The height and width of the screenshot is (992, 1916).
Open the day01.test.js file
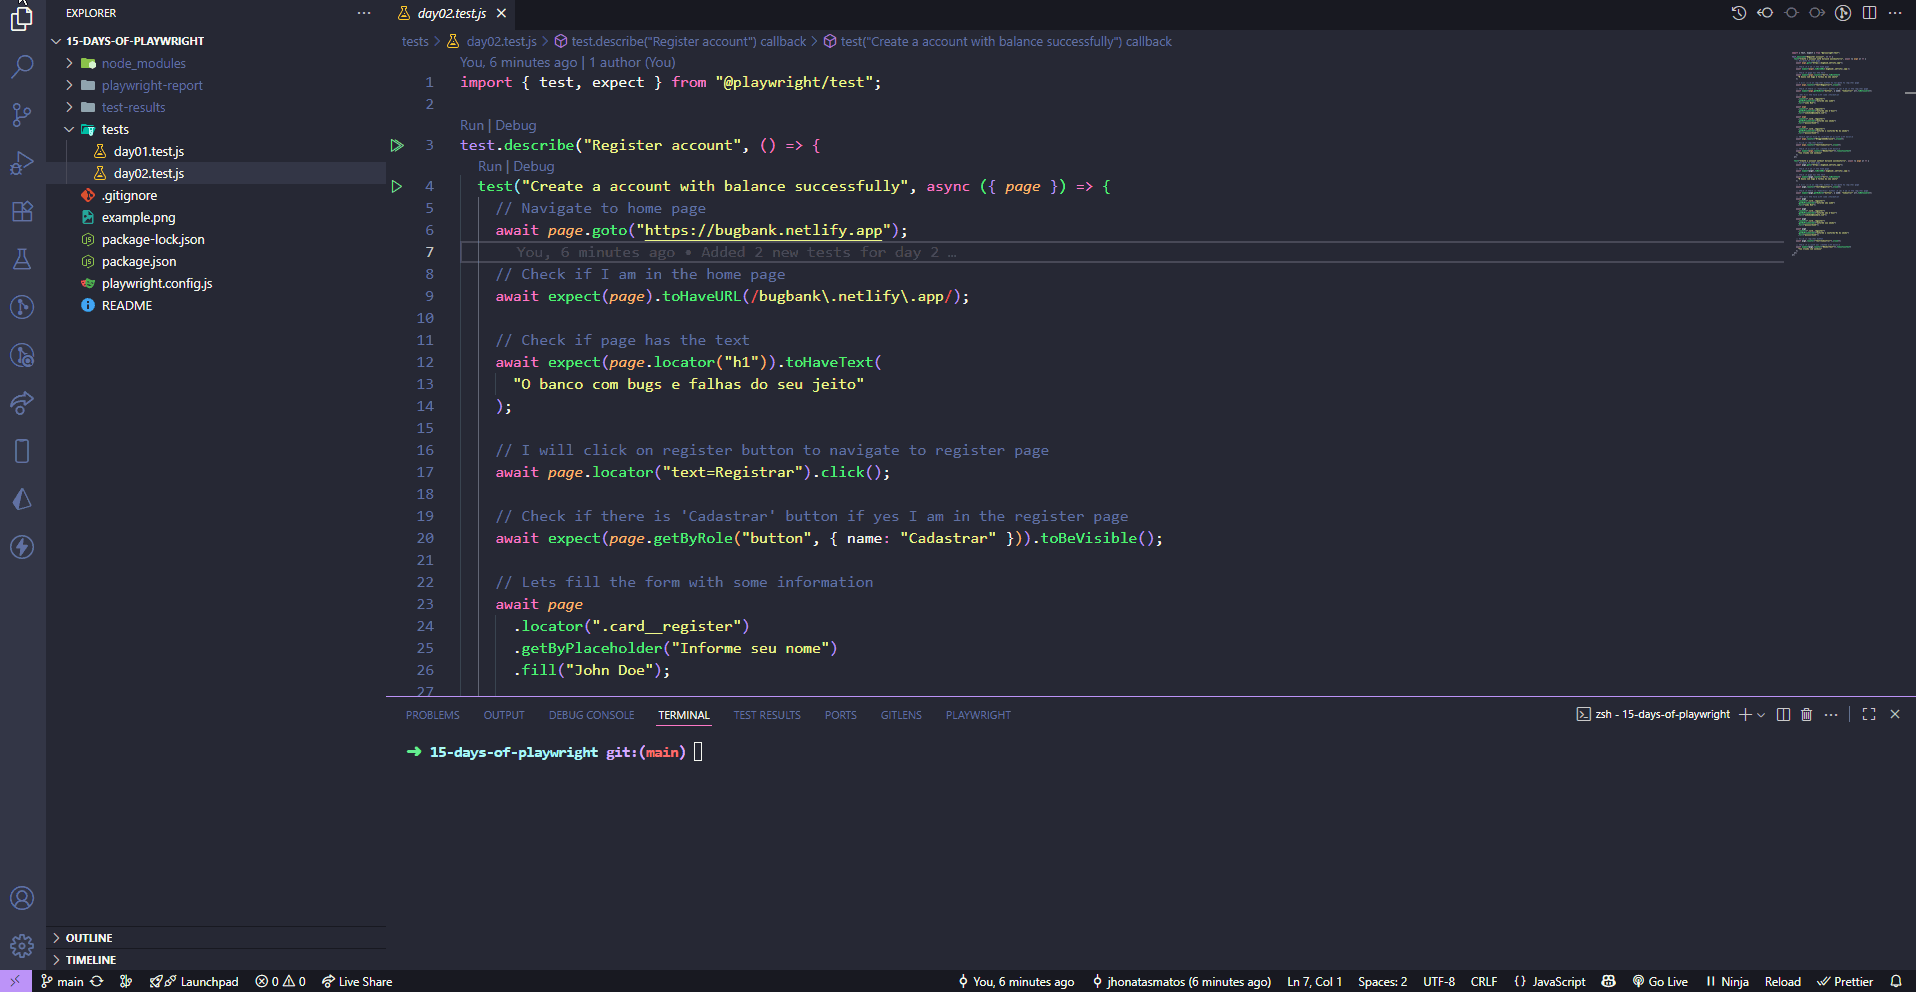pos(148,152)
